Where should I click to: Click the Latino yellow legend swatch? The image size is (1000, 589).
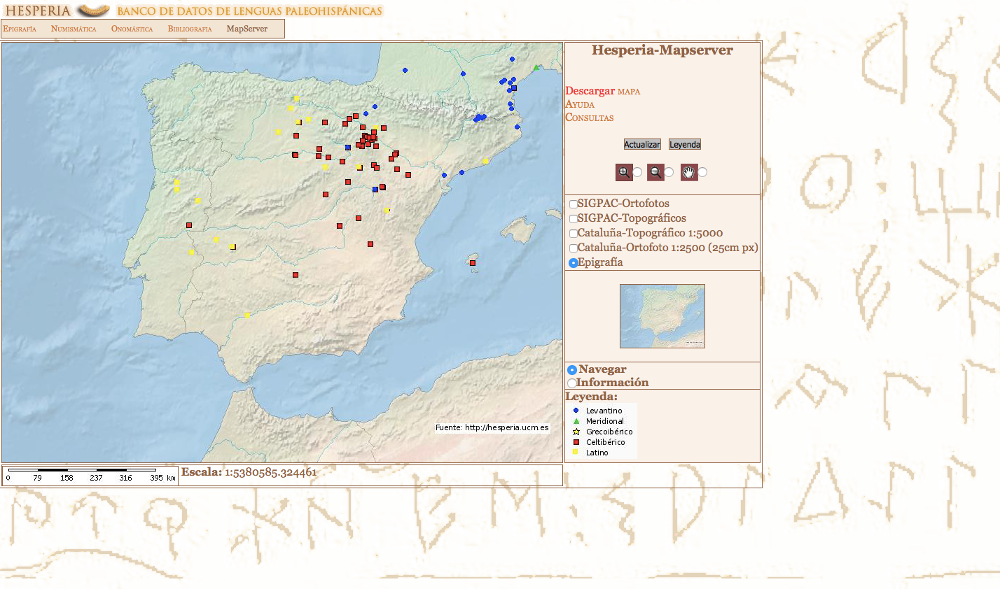click(x=576, y=452)
